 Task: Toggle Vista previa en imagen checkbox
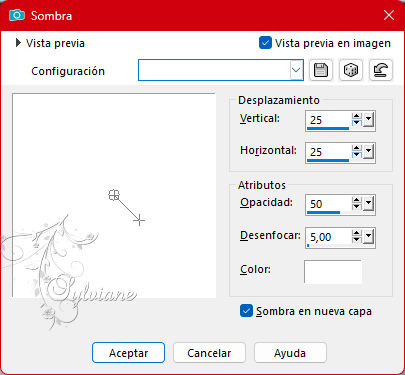pos(265,43)
